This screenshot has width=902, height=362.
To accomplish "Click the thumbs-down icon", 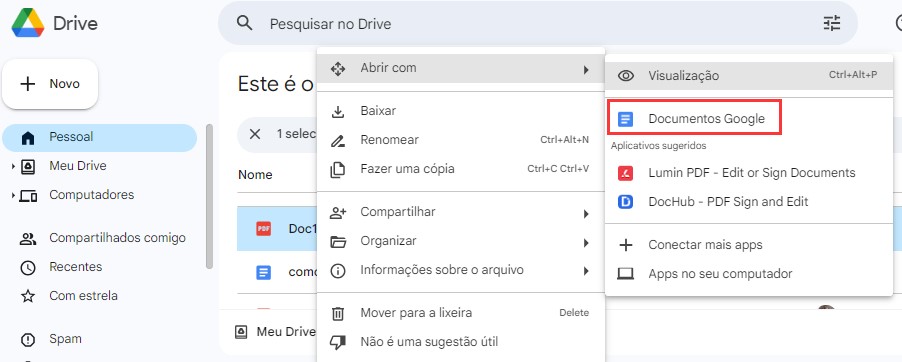I will (x=338, y=342).
